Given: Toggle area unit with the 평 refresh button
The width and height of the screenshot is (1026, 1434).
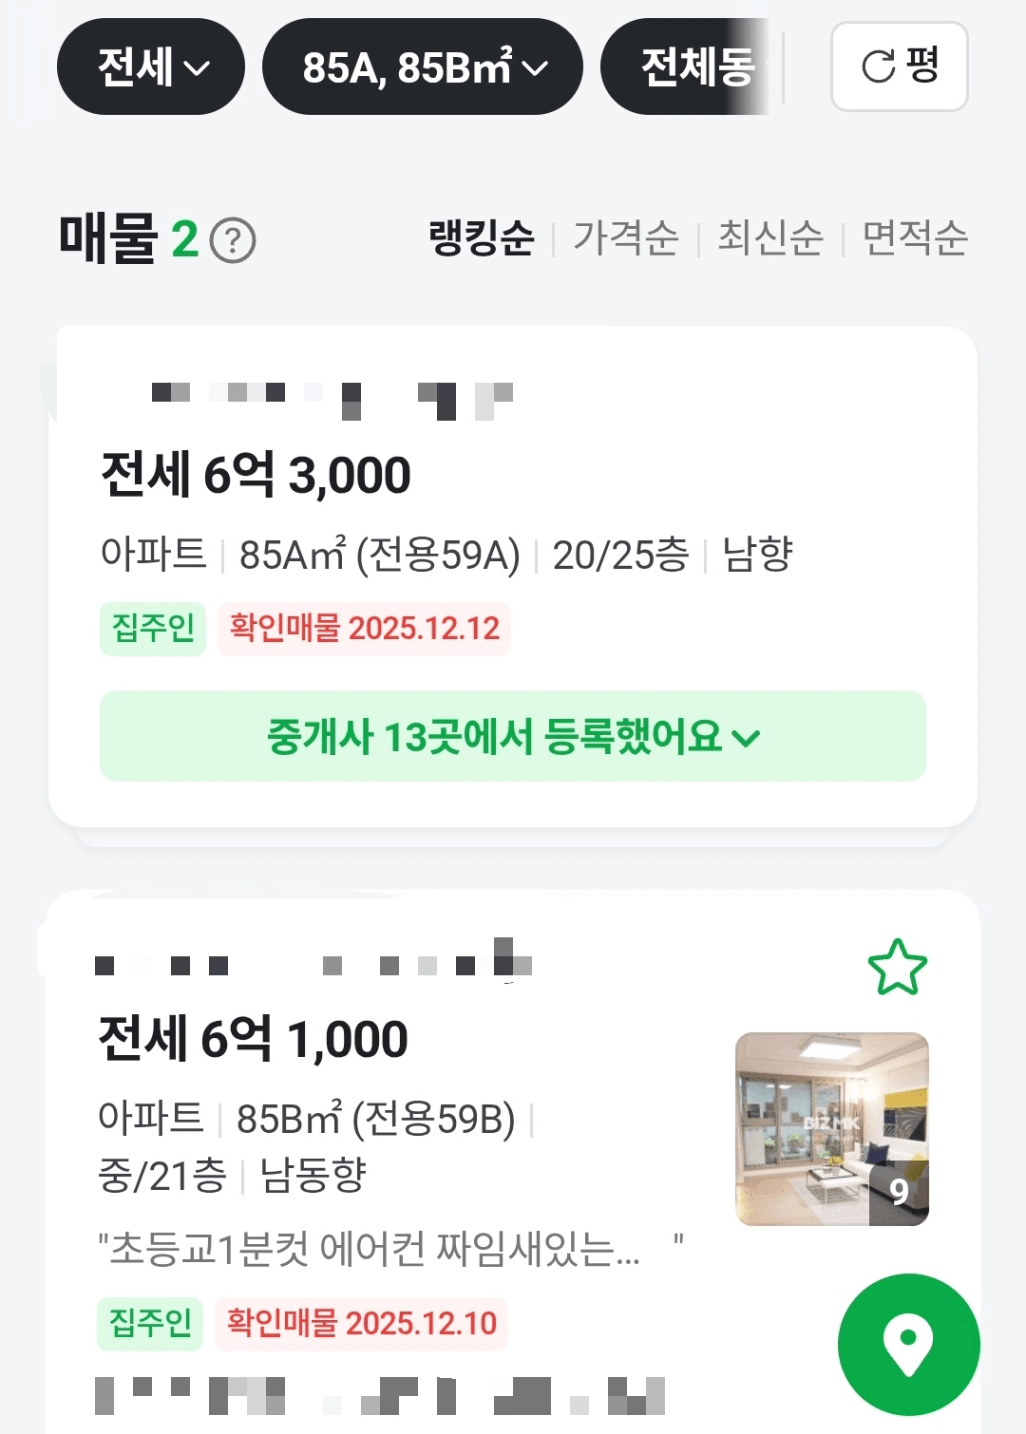Looking at the screenshot, I should point(899,67).
